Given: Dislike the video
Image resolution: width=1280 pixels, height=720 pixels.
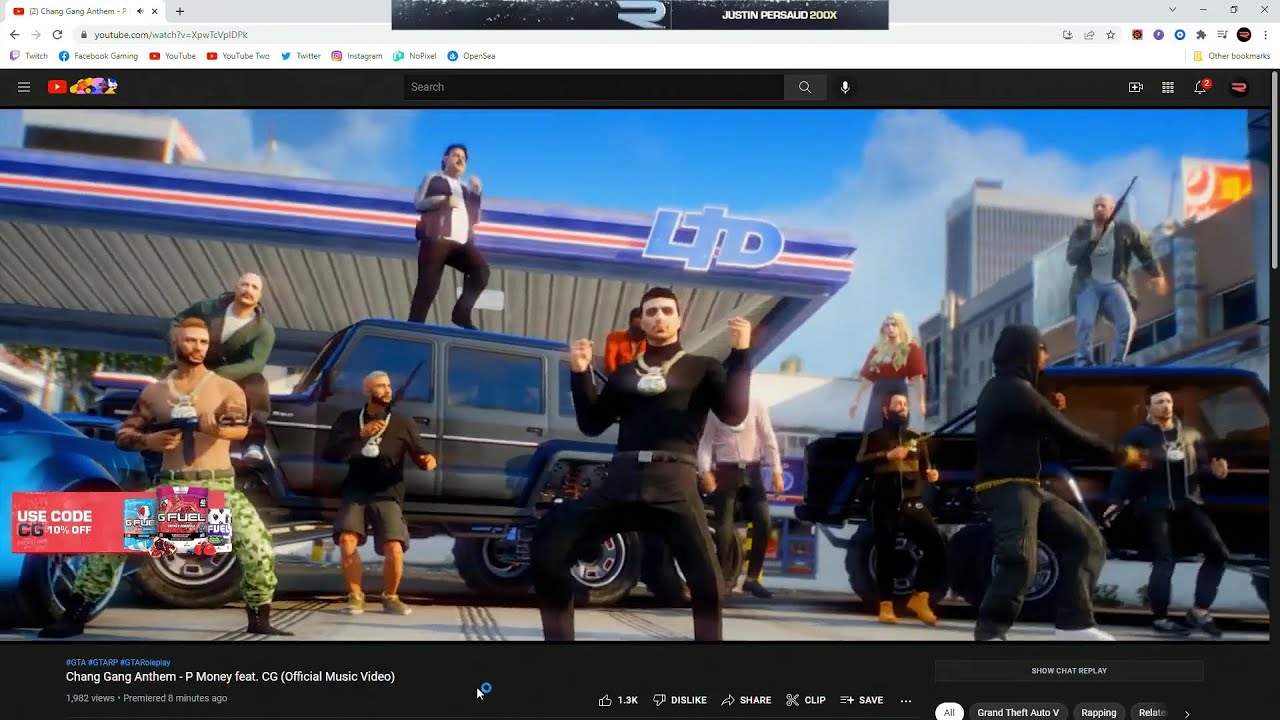Looking at the screenshot, I should pyautogui.click(x=680, y=700).
